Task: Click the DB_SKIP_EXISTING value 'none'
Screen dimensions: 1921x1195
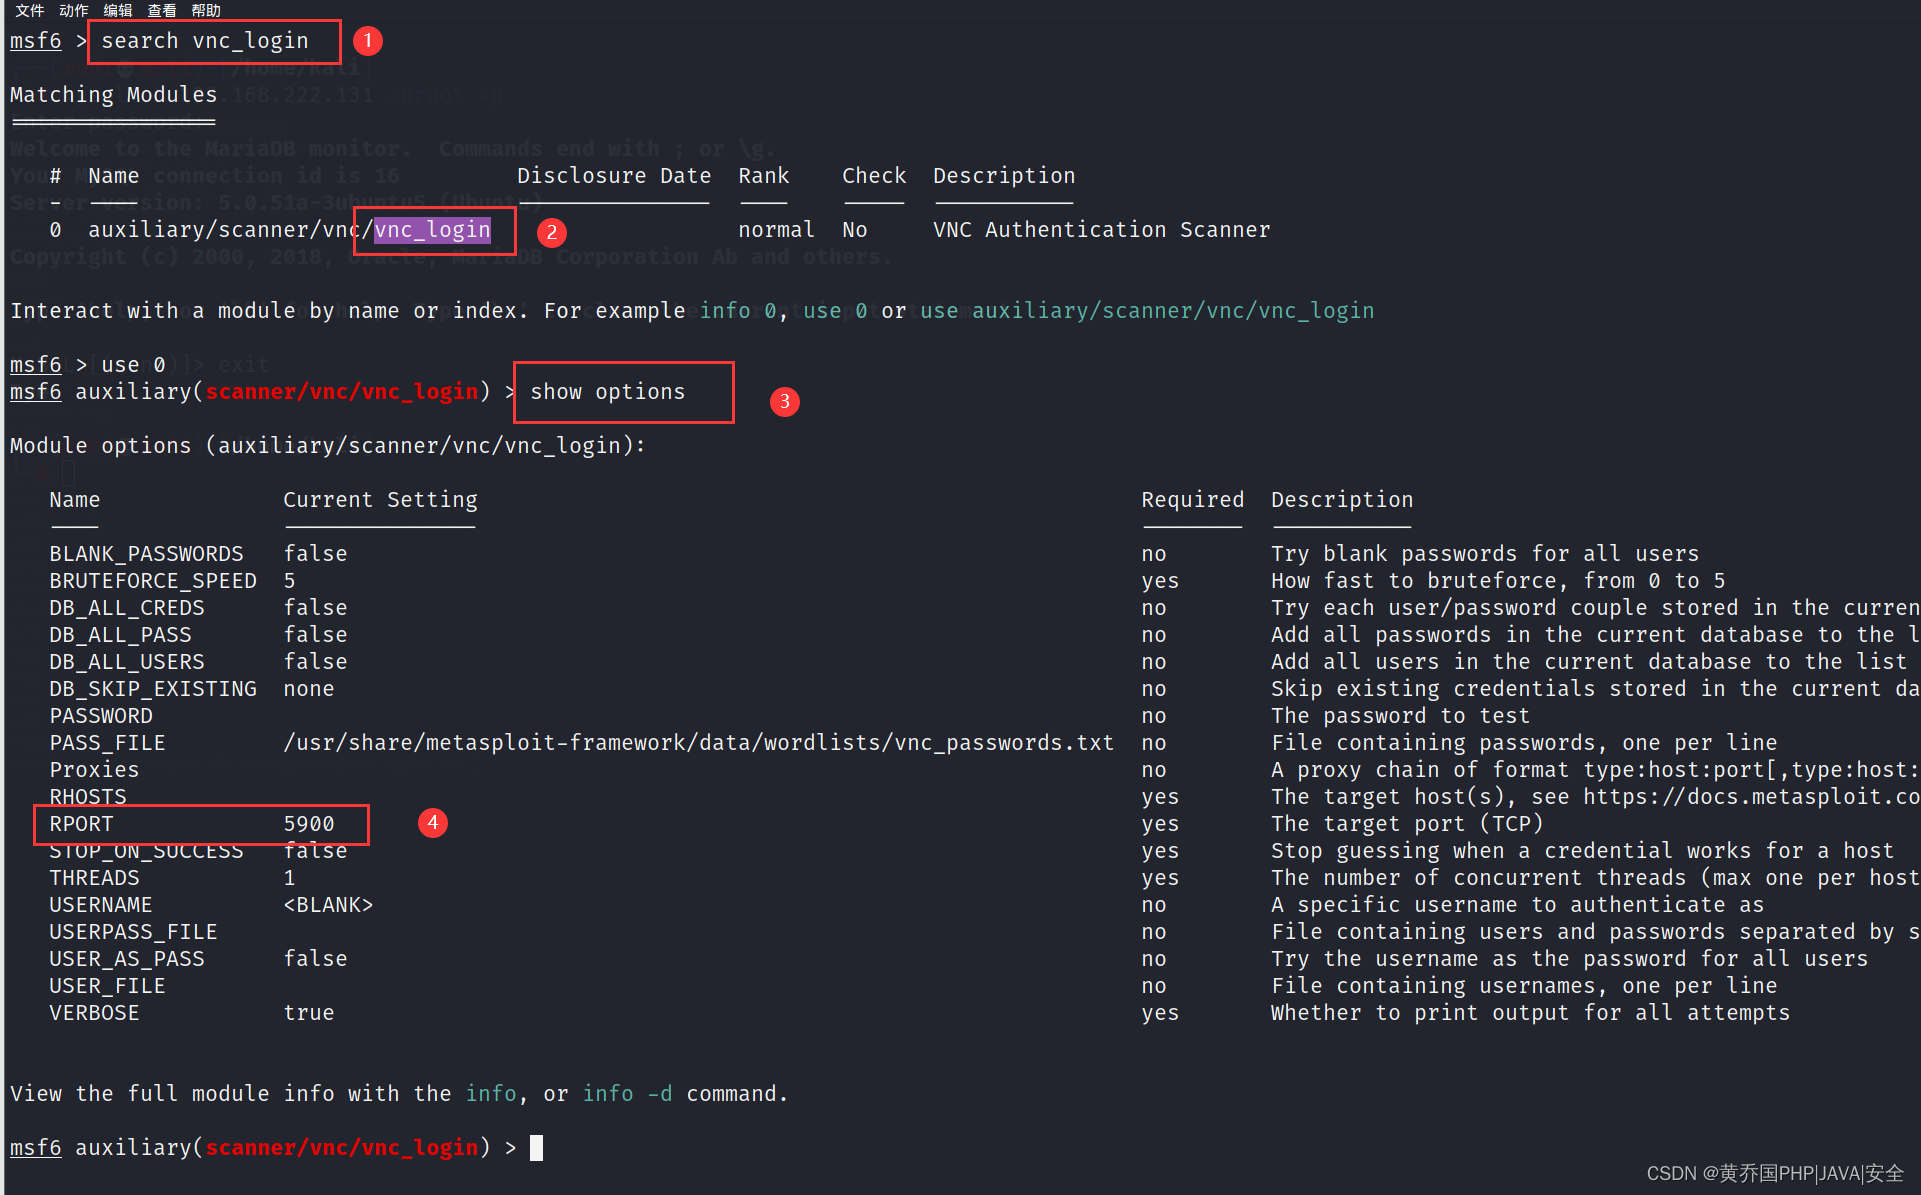Action: coord(309,689)
